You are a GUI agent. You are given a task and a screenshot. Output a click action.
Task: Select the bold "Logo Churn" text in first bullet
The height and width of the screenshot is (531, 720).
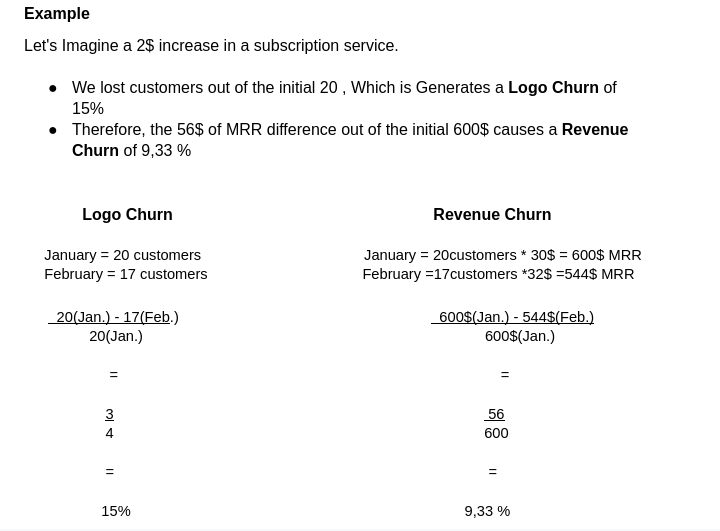coord(553,88)
